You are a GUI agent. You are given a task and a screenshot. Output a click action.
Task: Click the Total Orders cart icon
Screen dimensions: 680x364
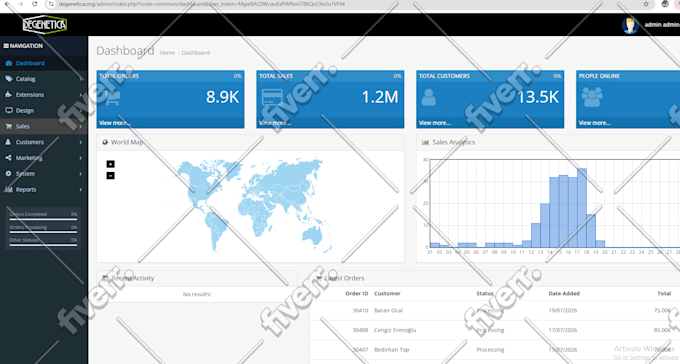(x=112, y=98)
